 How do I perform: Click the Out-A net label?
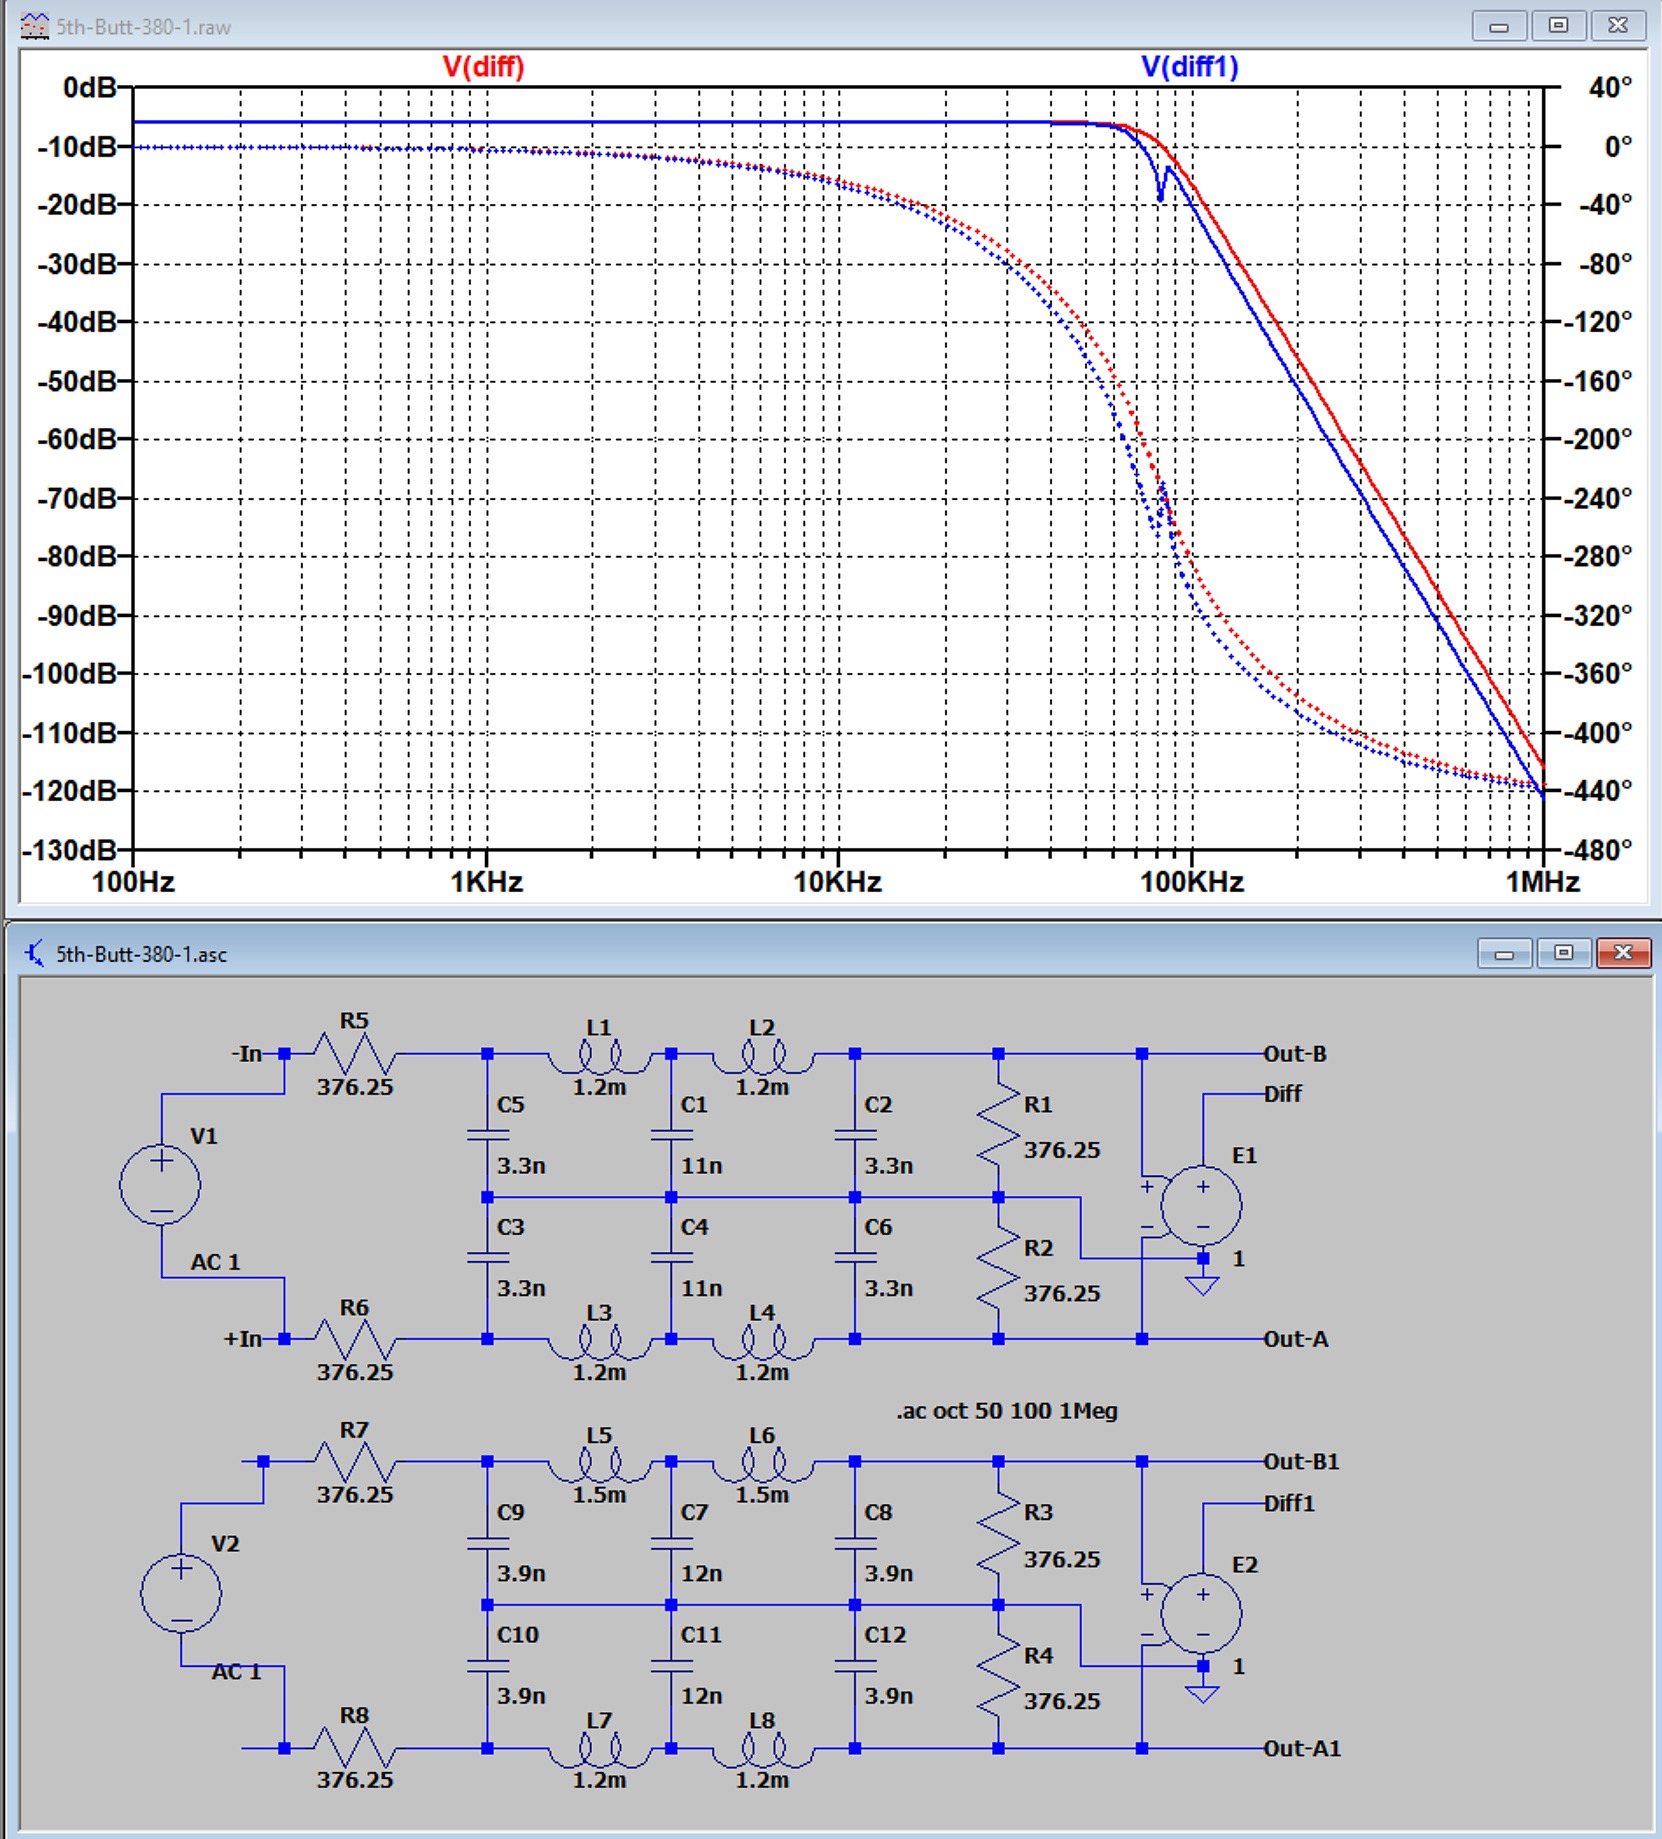[1296, 1339]
